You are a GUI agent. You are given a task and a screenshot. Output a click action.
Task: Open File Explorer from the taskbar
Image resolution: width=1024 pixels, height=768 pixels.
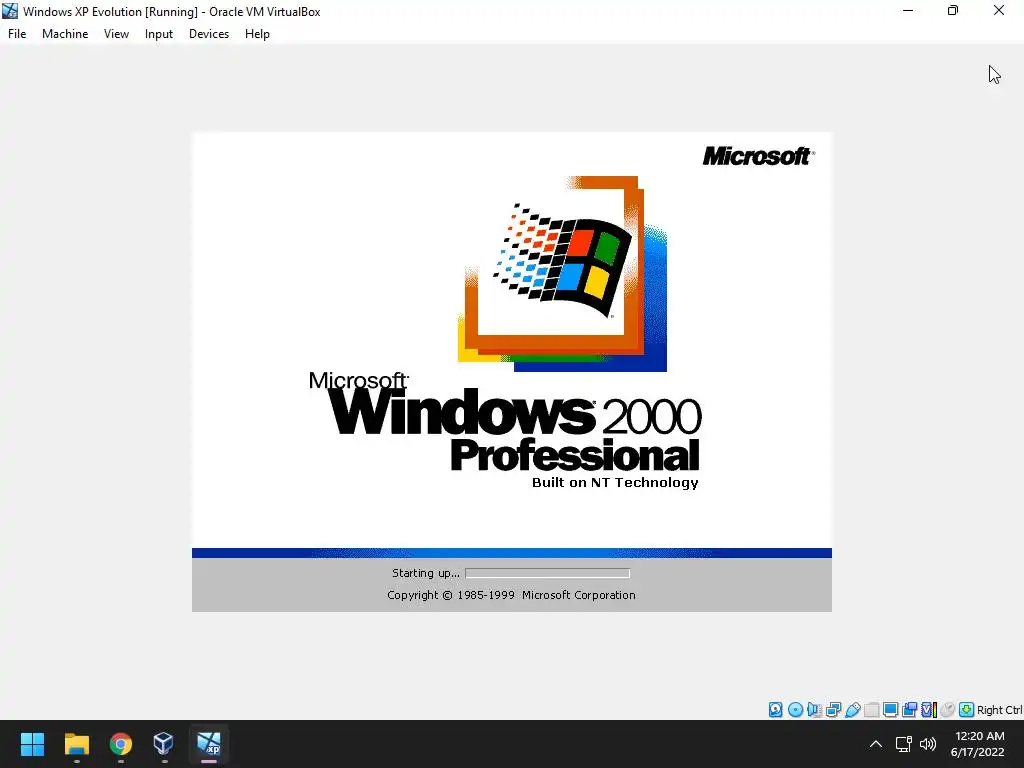(x=76, y=744)
